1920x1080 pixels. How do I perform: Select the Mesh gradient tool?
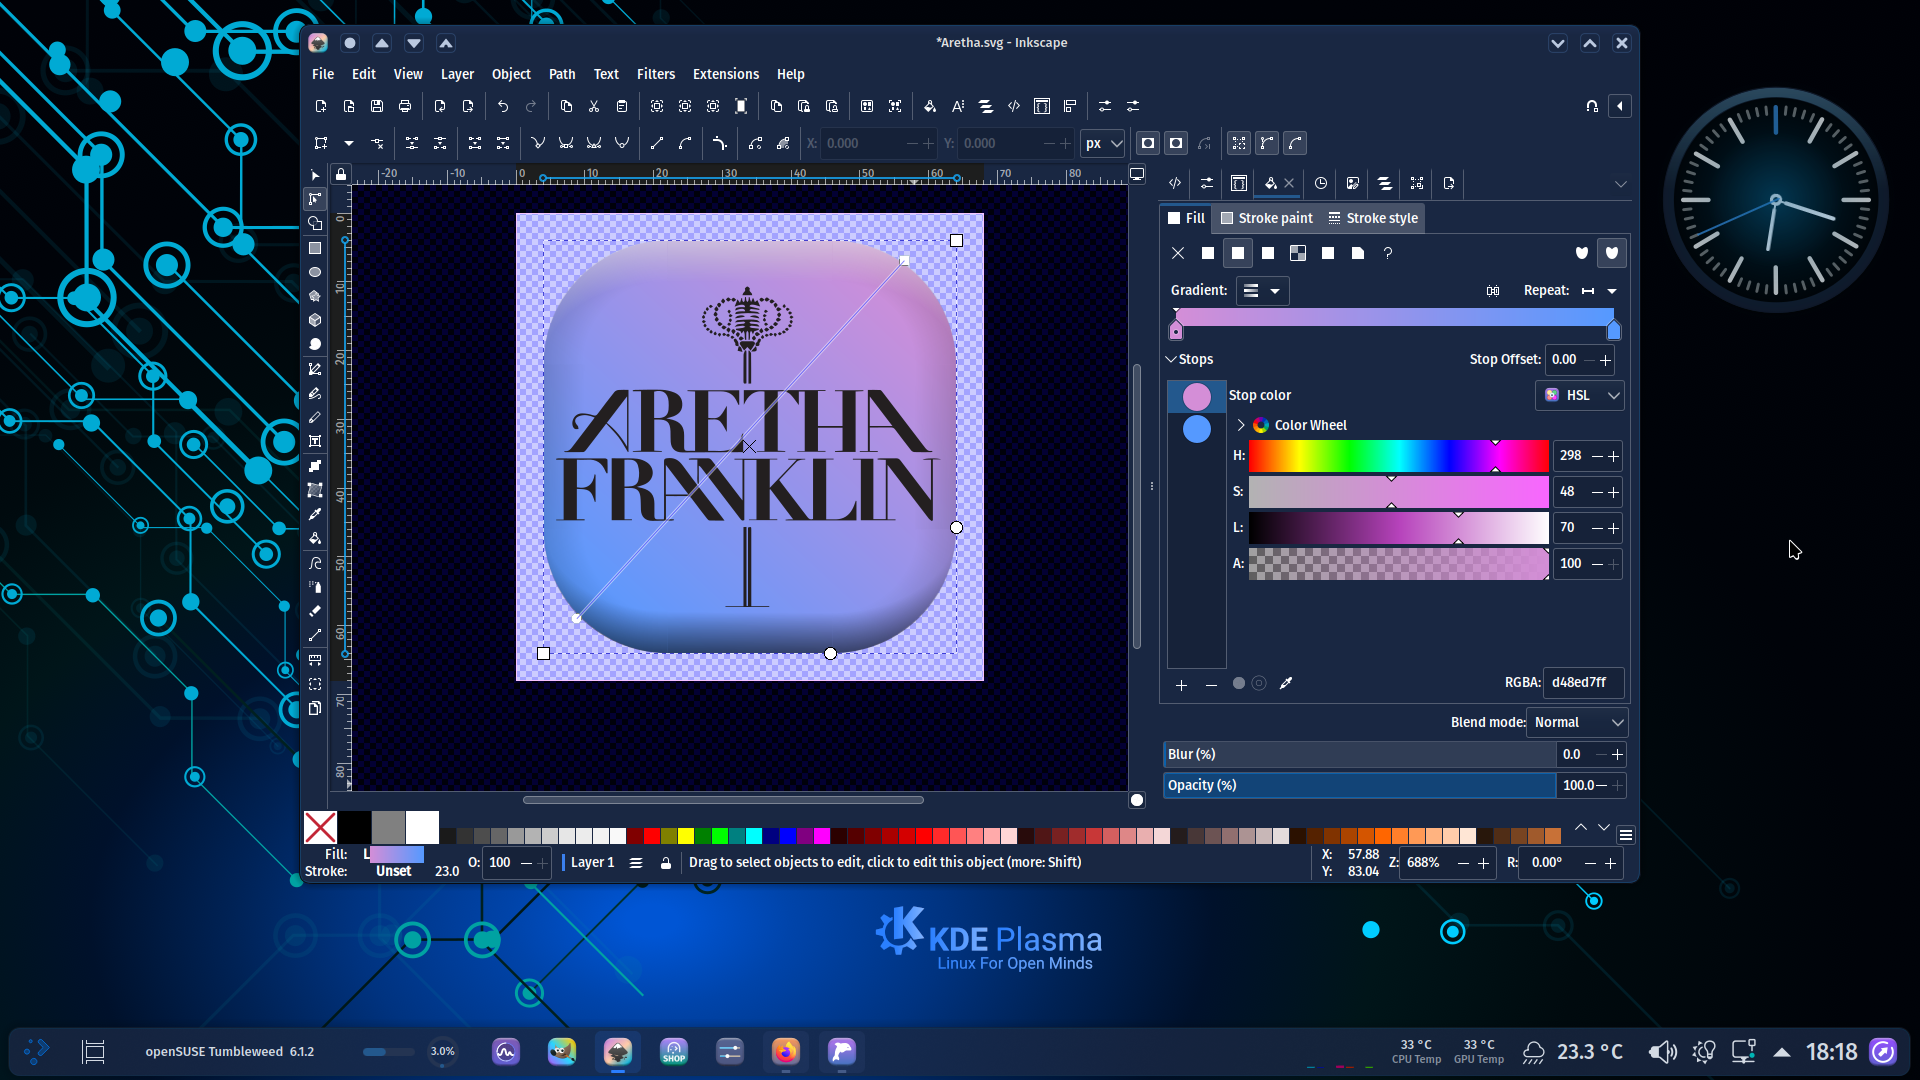[315, 490]
